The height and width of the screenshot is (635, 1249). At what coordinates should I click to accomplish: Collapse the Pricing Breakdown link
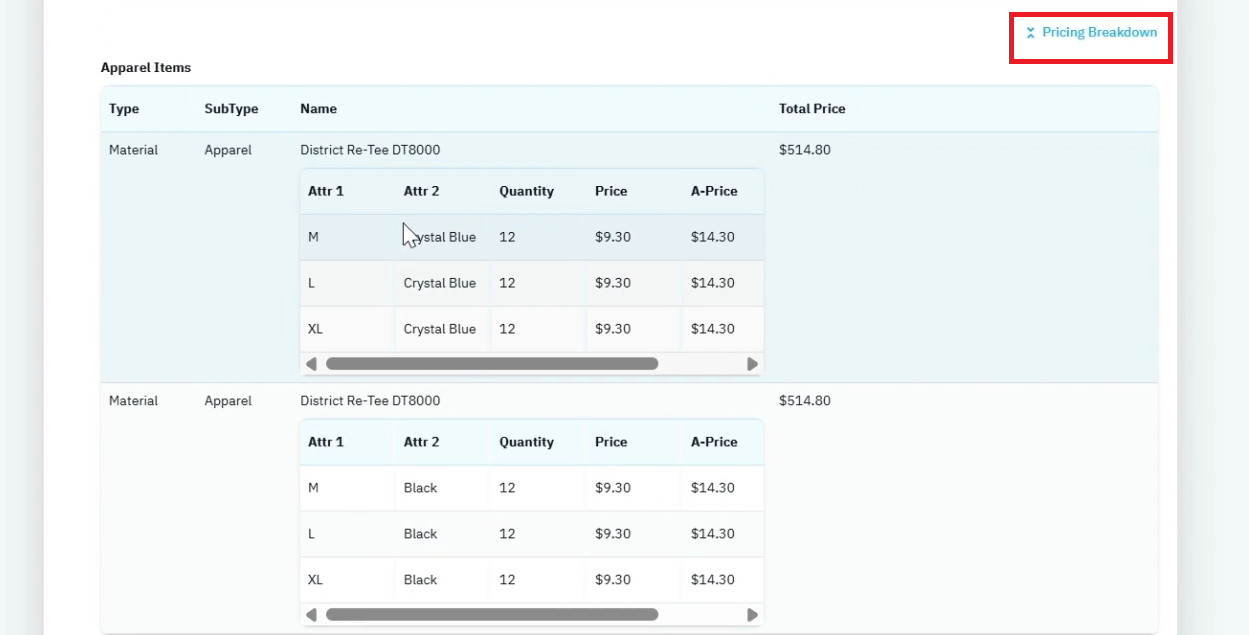pos(1091,32)
